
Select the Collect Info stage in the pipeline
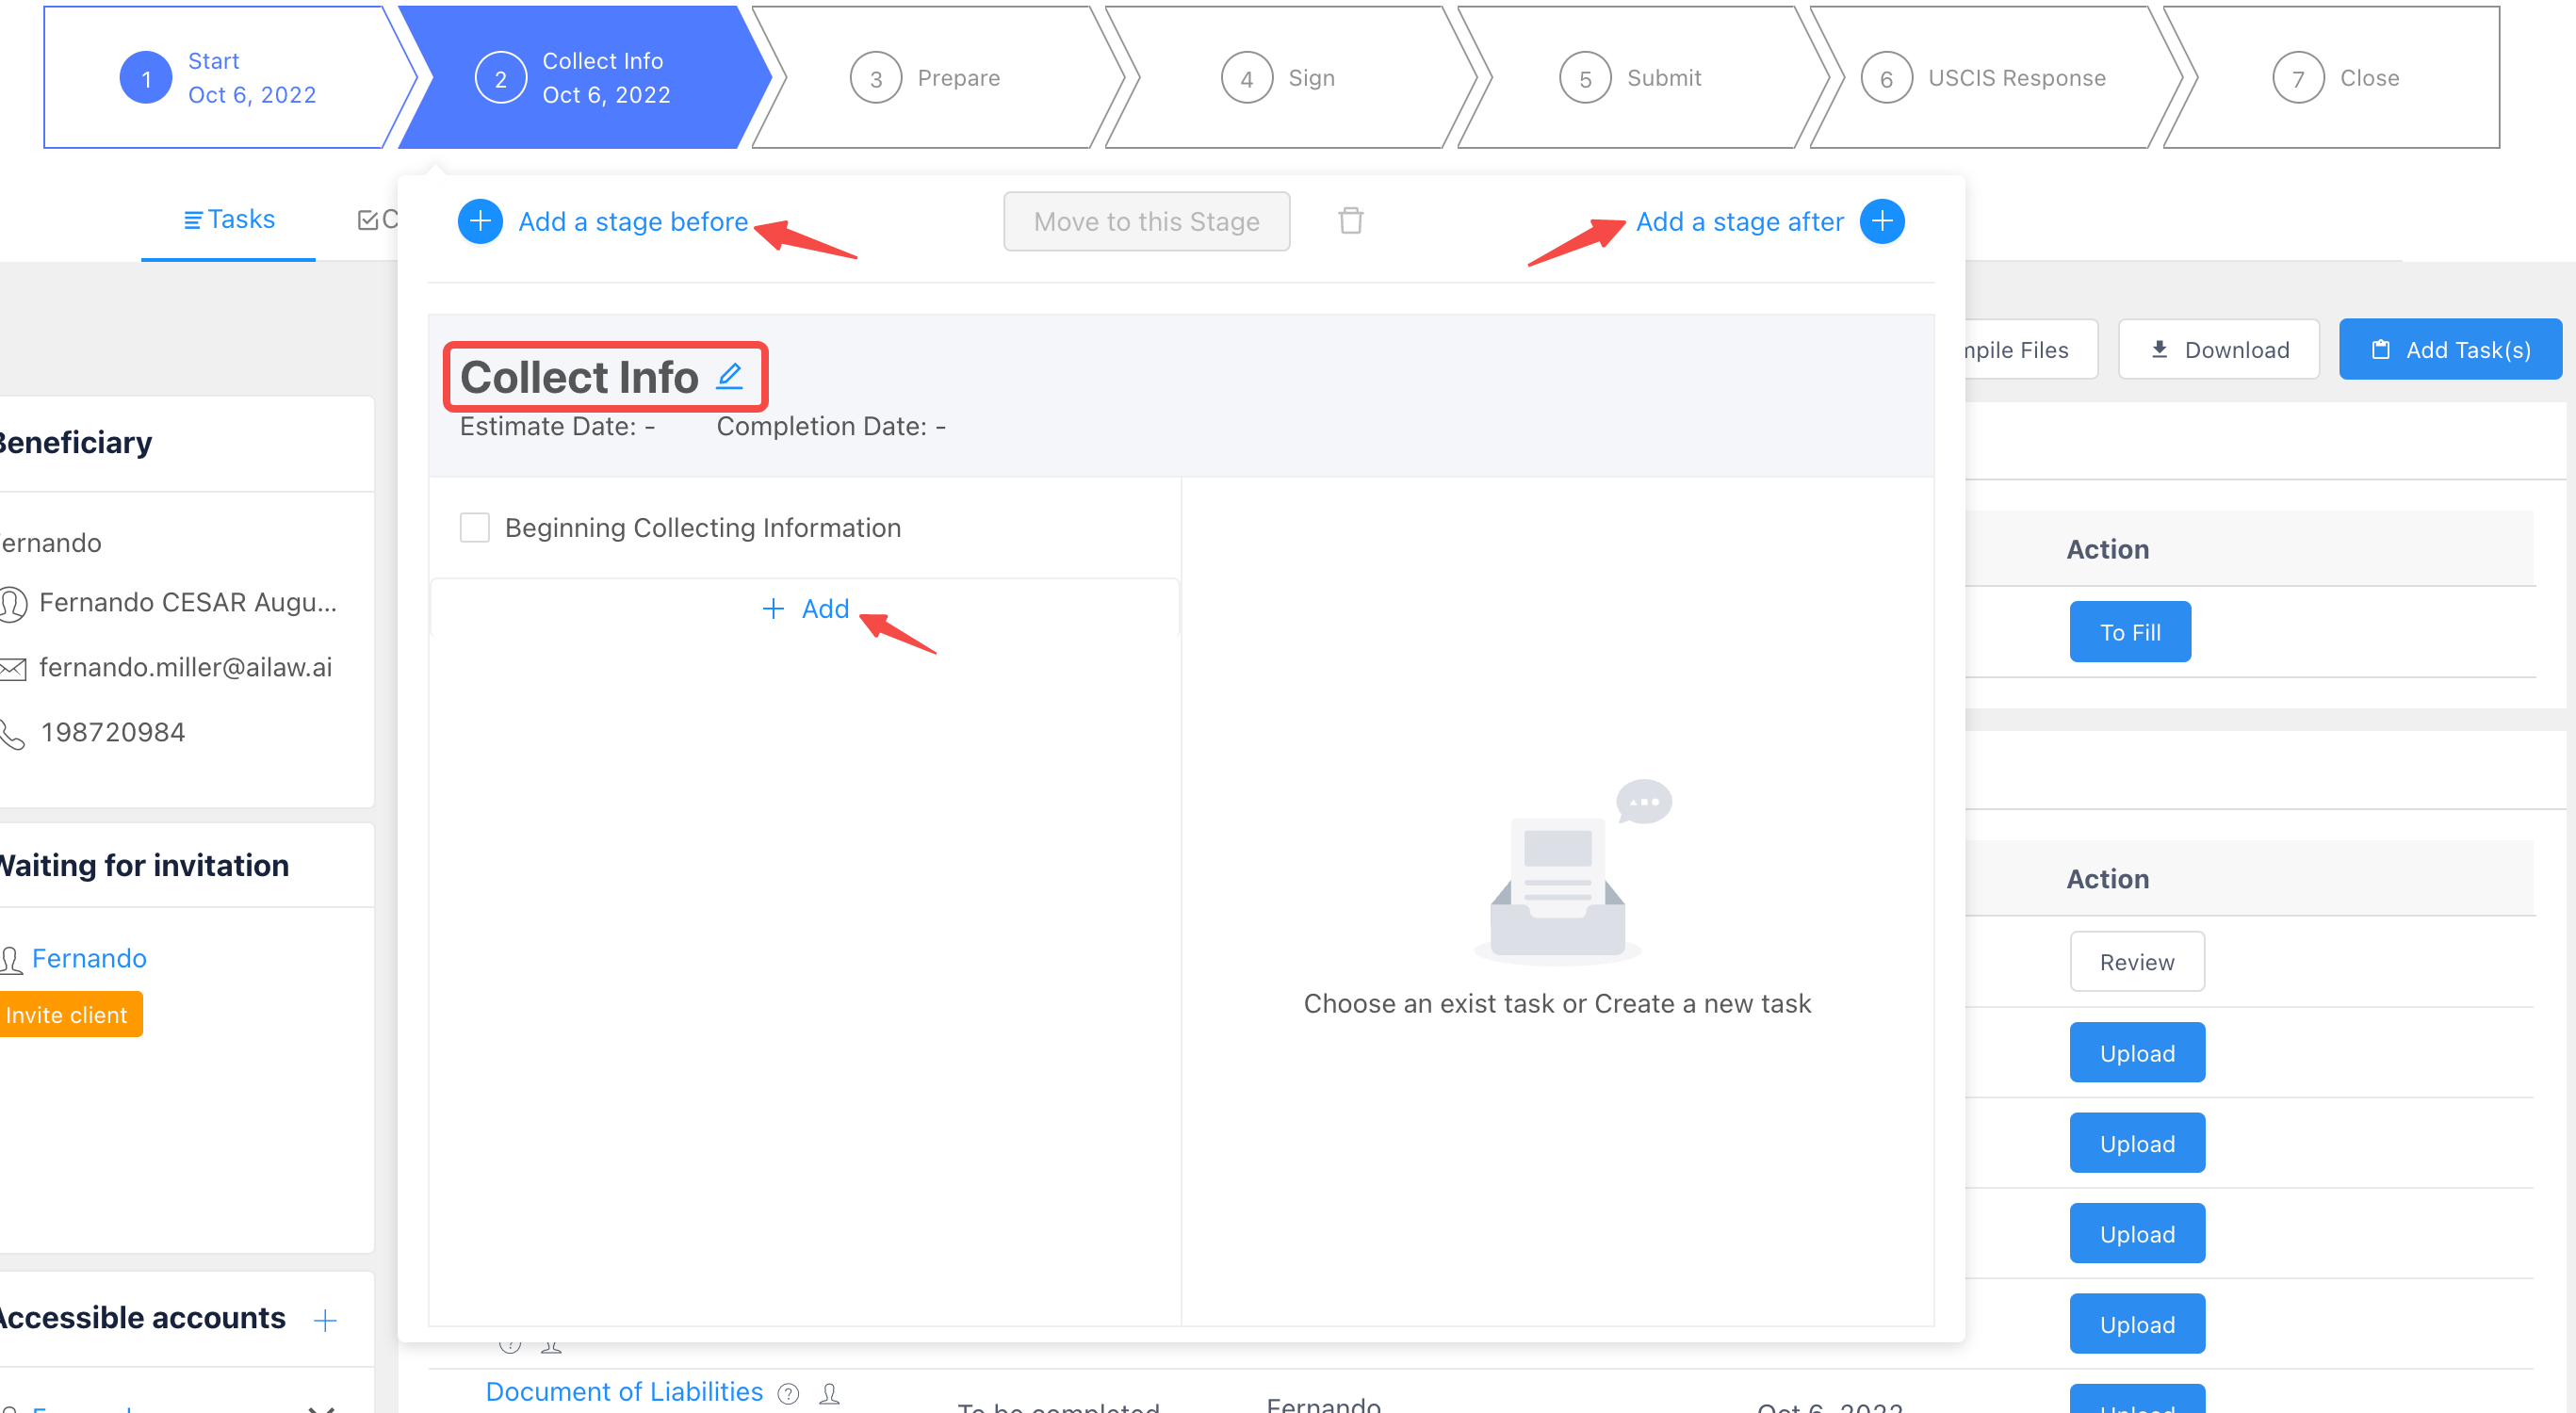coord(584,78)
